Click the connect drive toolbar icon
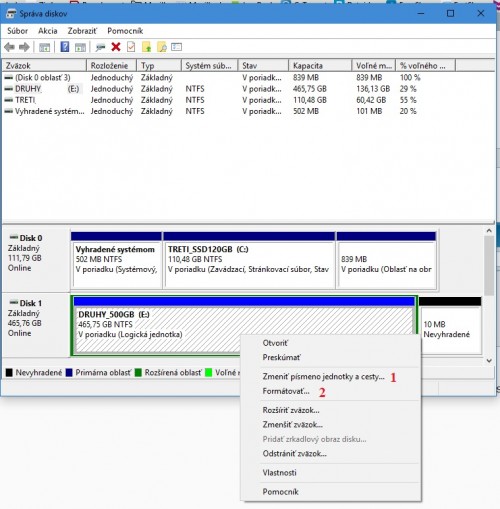 (100, 47)
